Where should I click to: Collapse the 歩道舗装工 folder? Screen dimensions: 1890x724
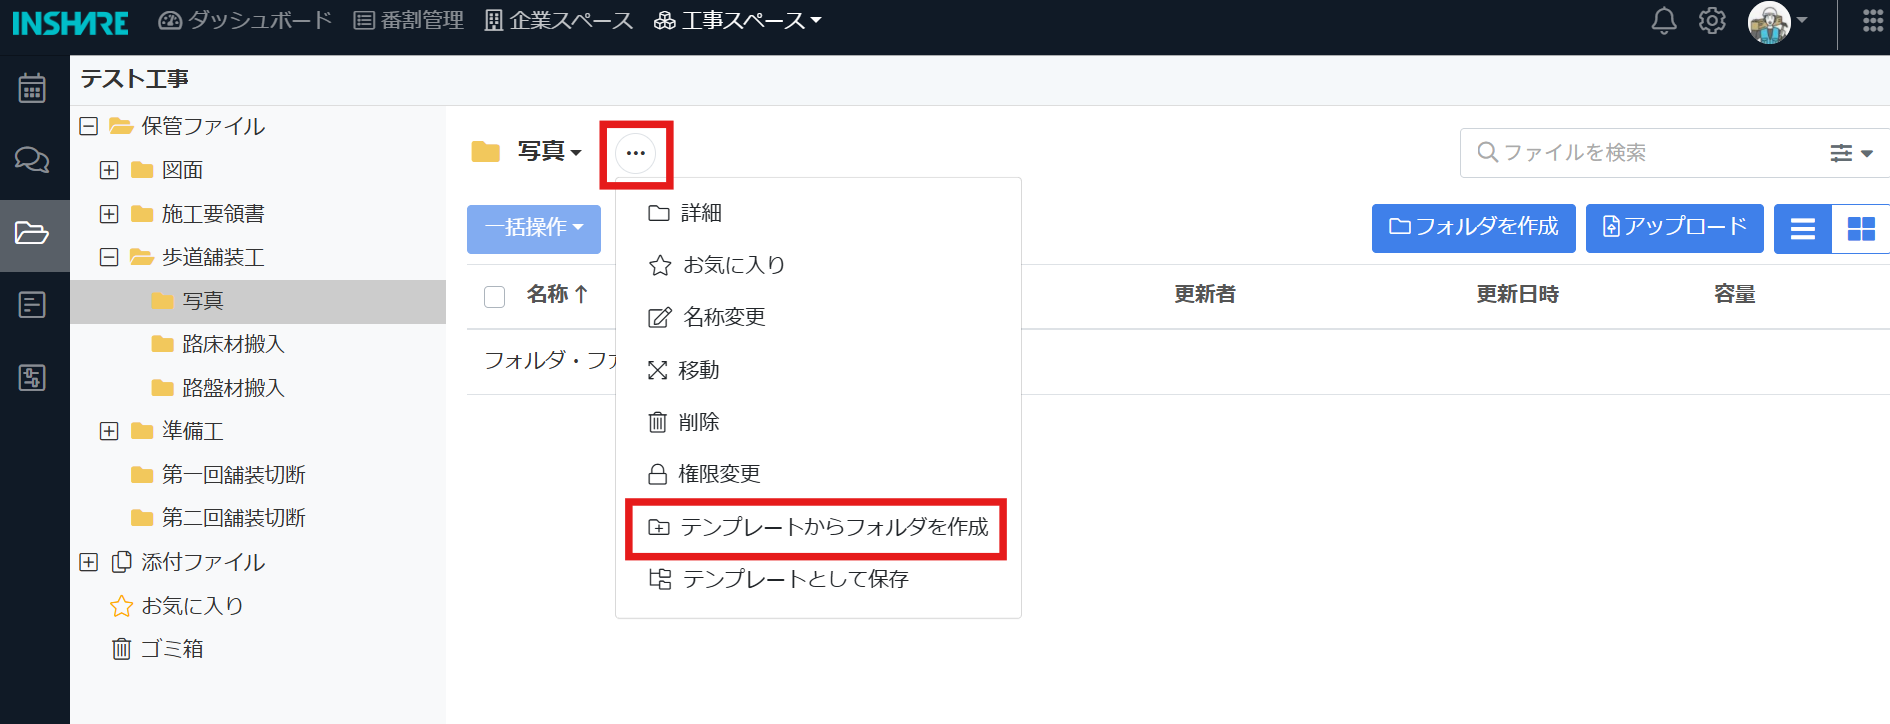click(x=109, y=257)
